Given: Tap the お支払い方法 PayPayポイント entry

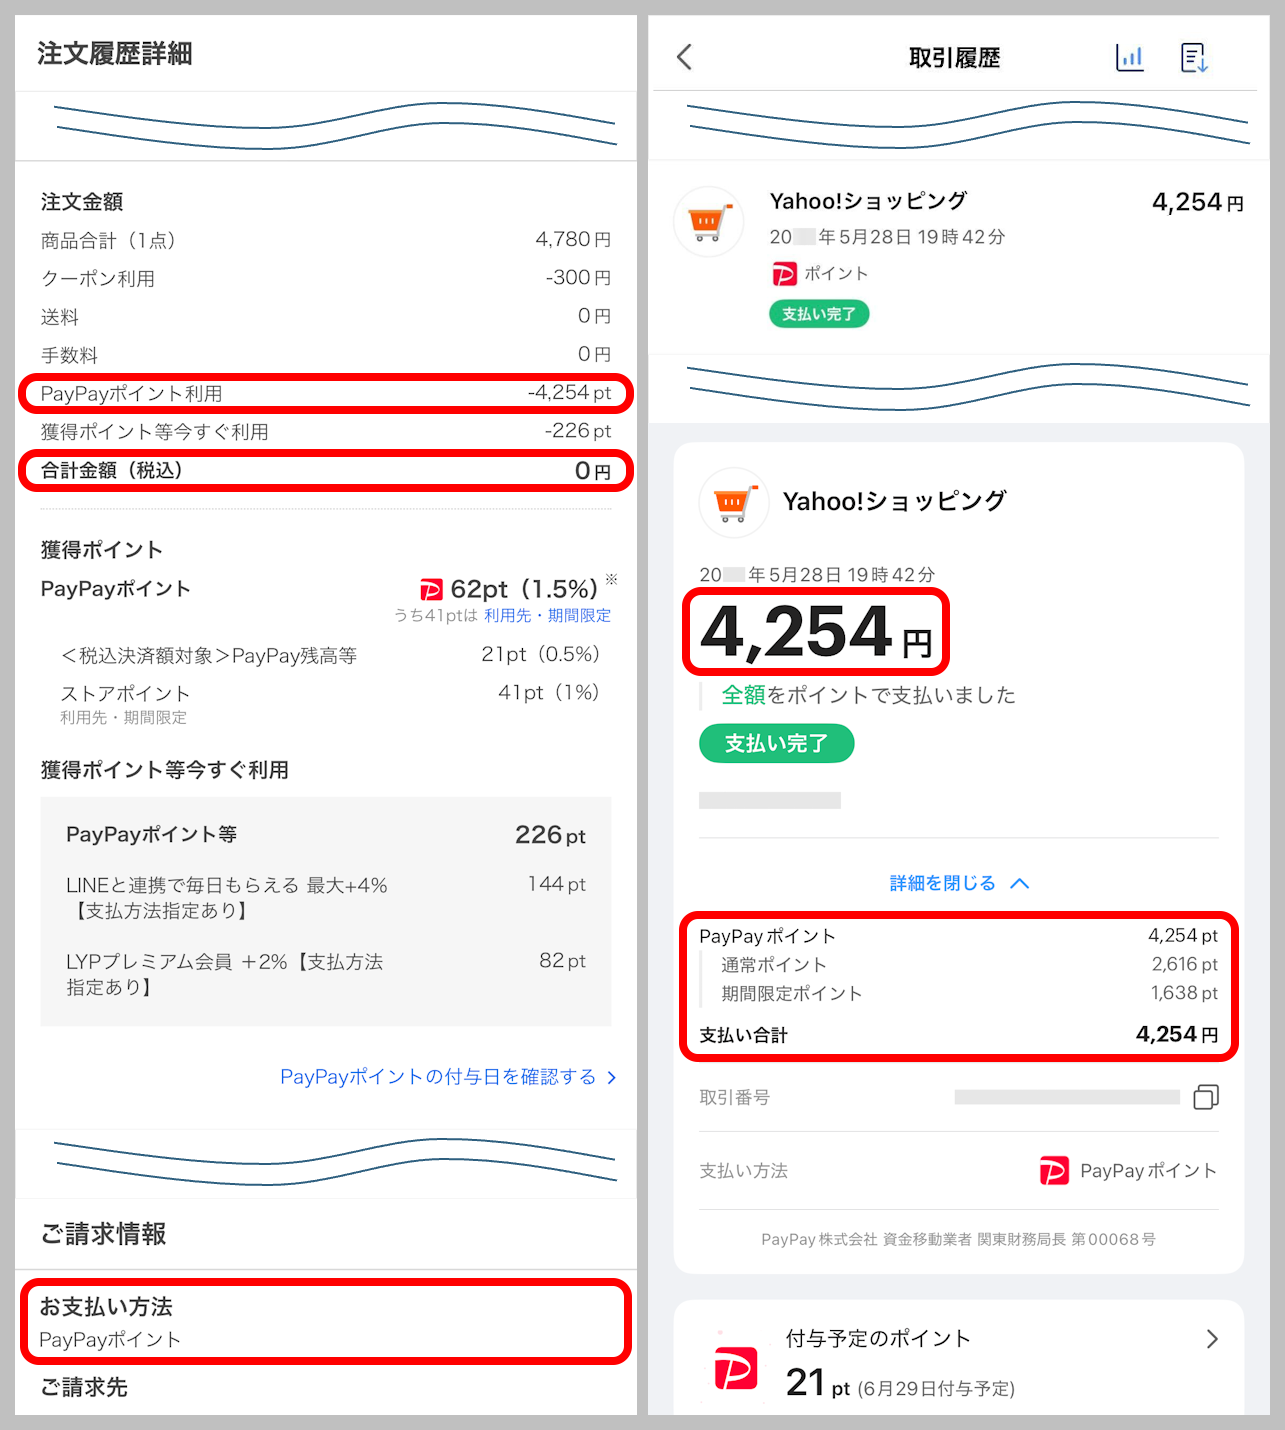Looking at the screenshot, I should point(326,1322).
